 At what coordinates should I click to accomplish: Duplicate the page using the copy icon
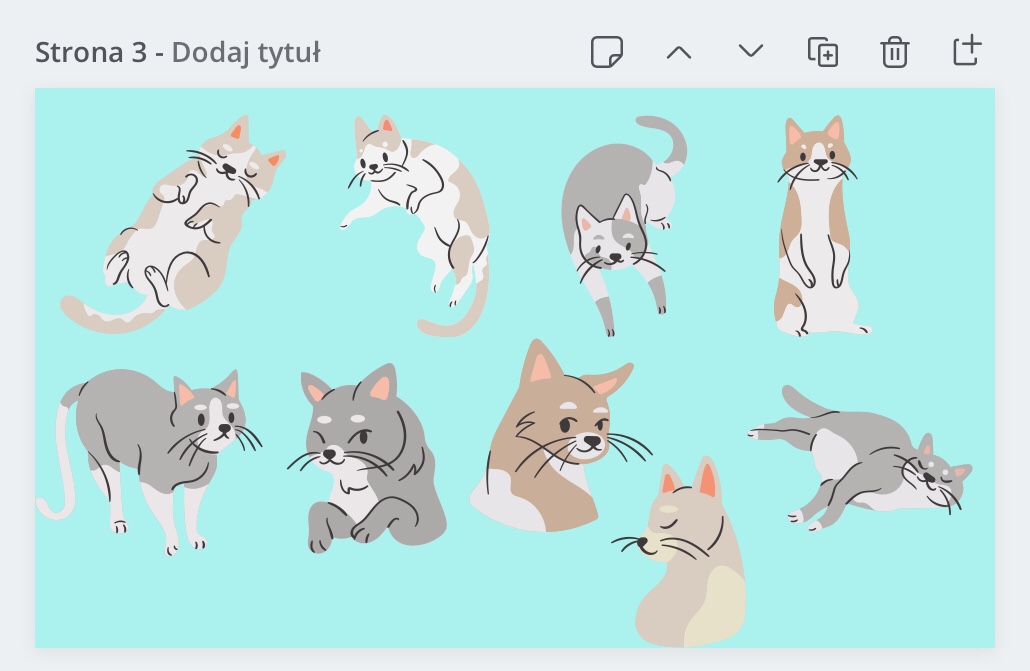tap(822, 52)
